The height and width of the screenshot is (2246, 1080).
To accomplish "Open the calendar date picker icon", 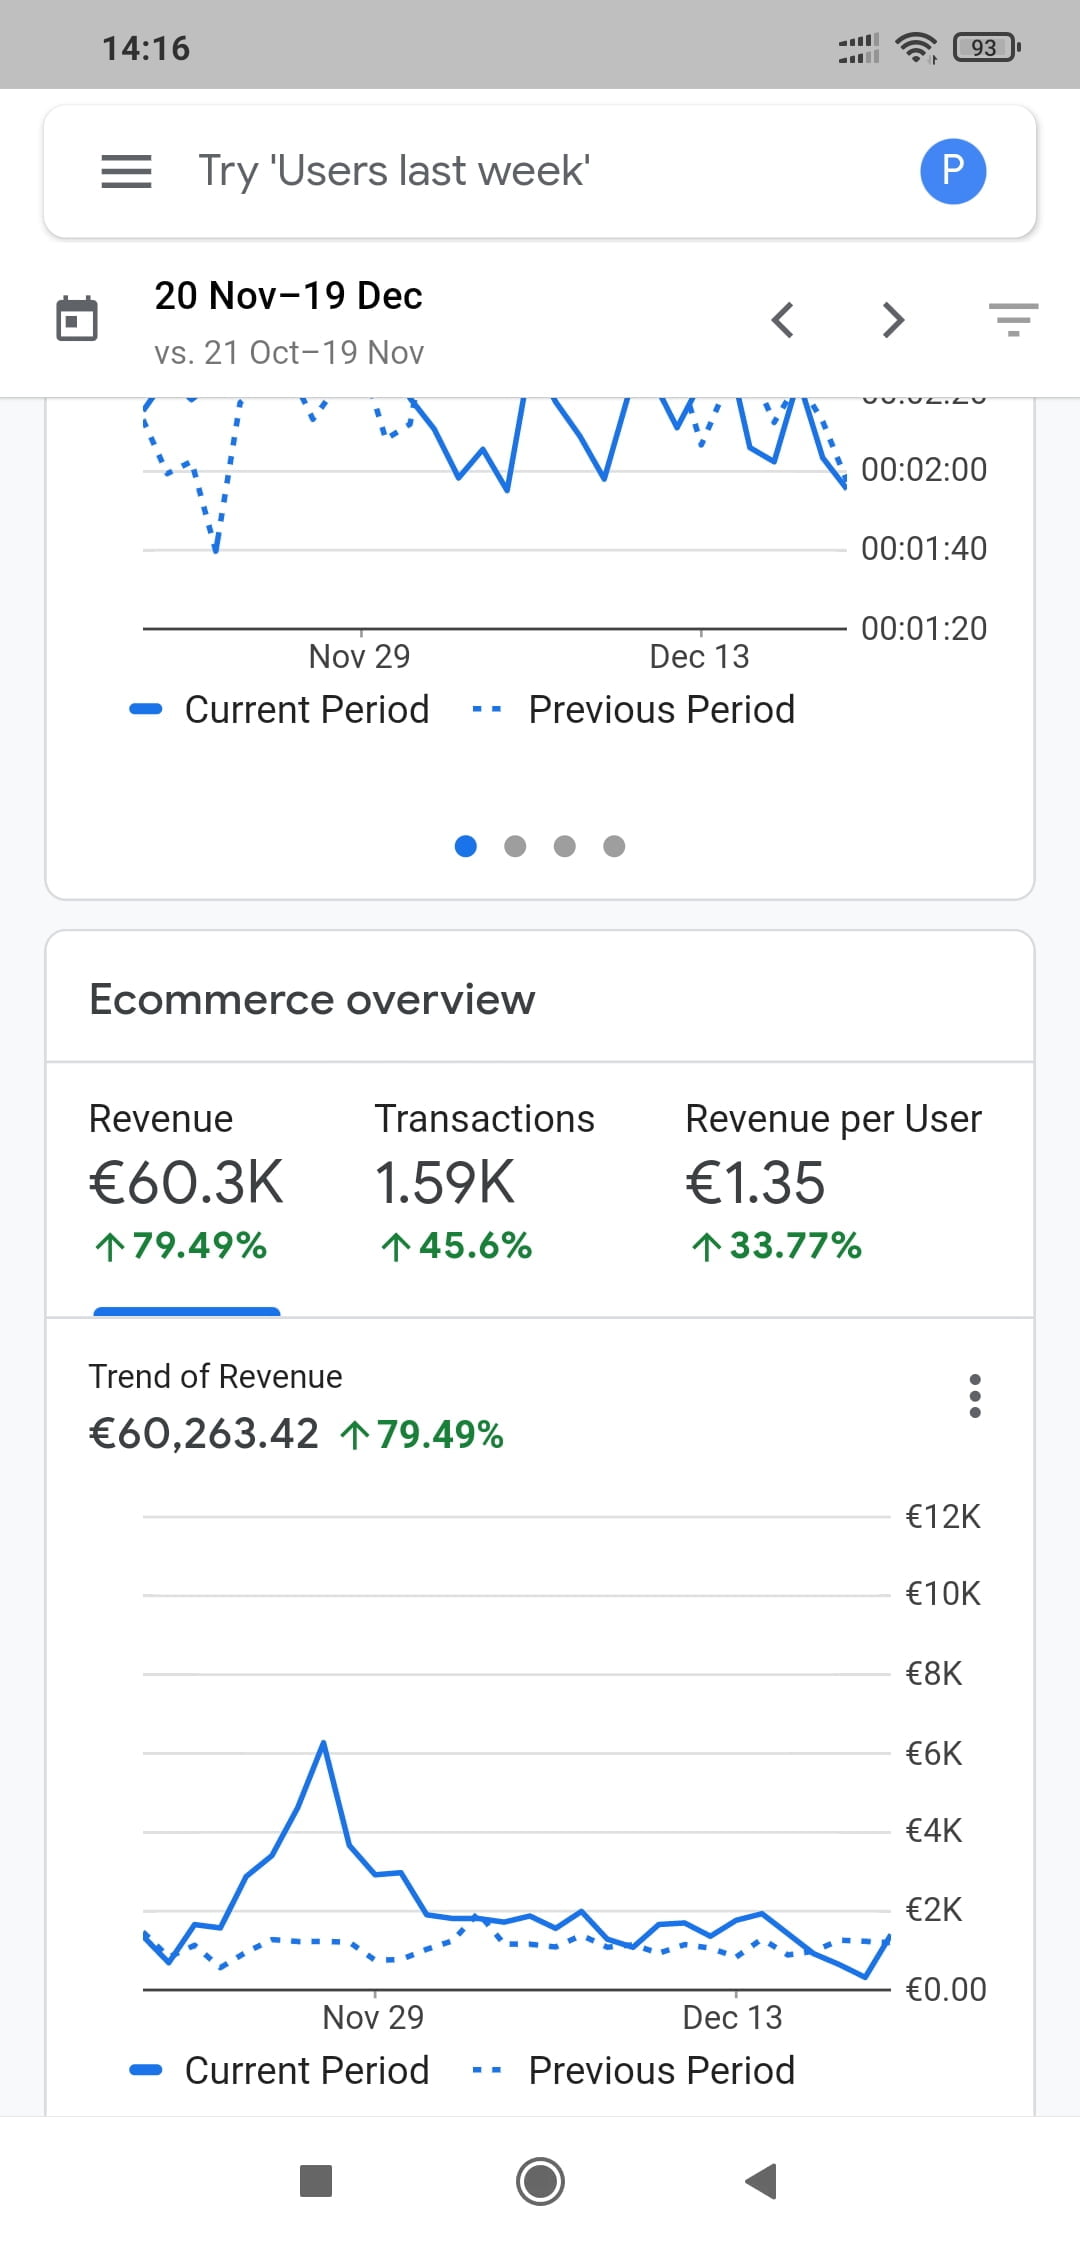I will 77,320.
